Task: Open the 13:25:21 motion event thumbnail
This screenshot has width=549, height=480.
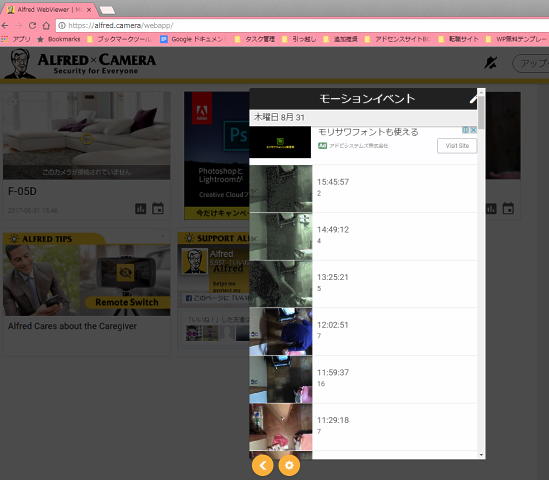Action: (x=280, y=284)
